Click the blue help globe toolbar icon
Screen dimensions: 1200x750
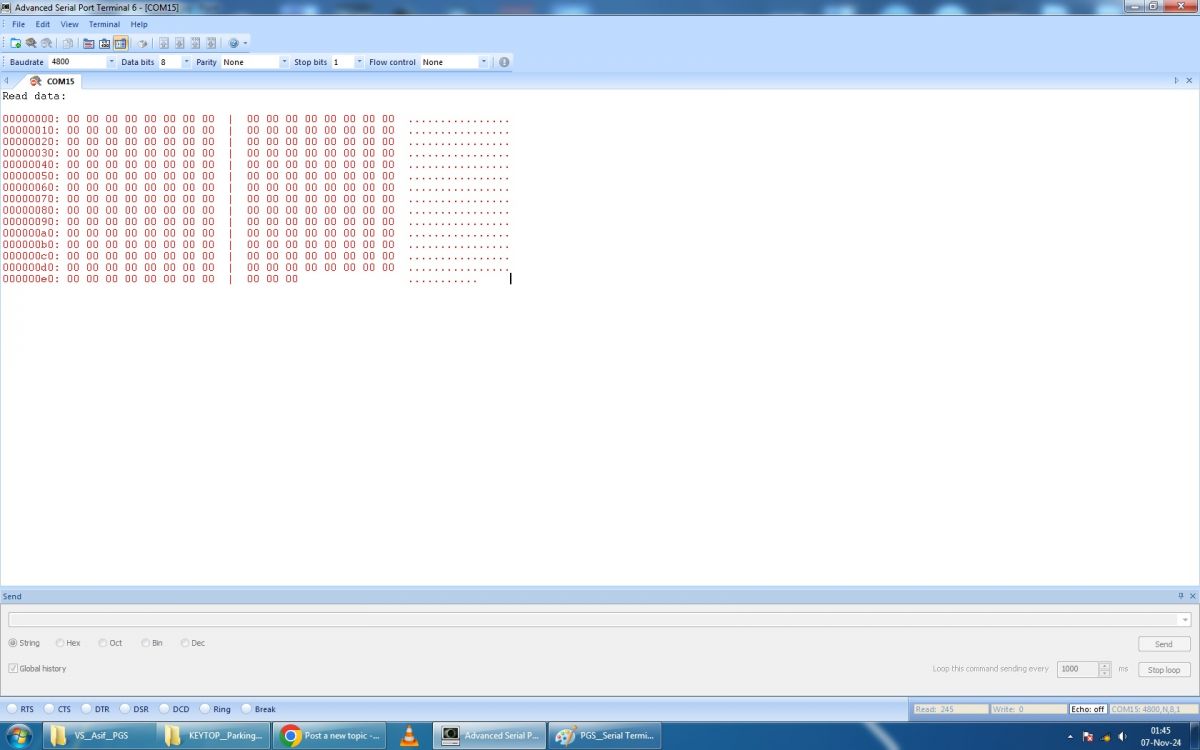[x=233, y=43]
